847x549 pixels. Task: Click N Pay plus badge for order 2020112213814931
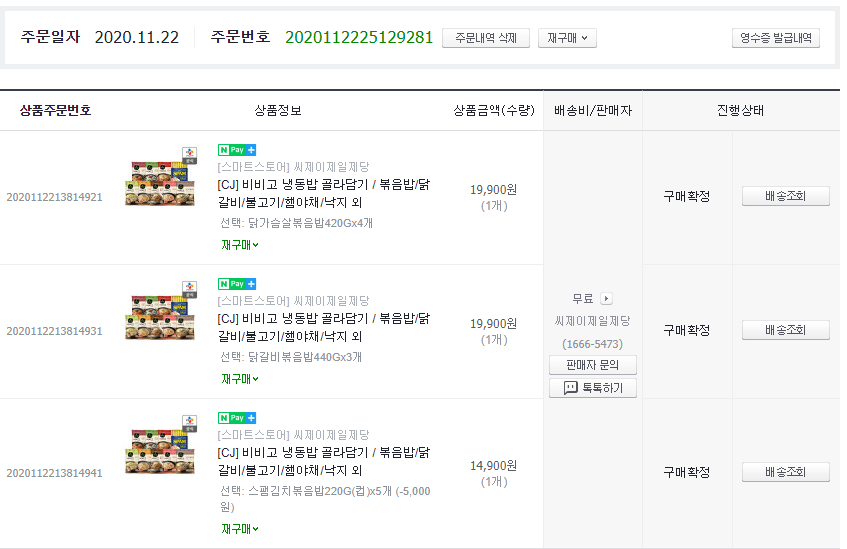coord(237,284)
